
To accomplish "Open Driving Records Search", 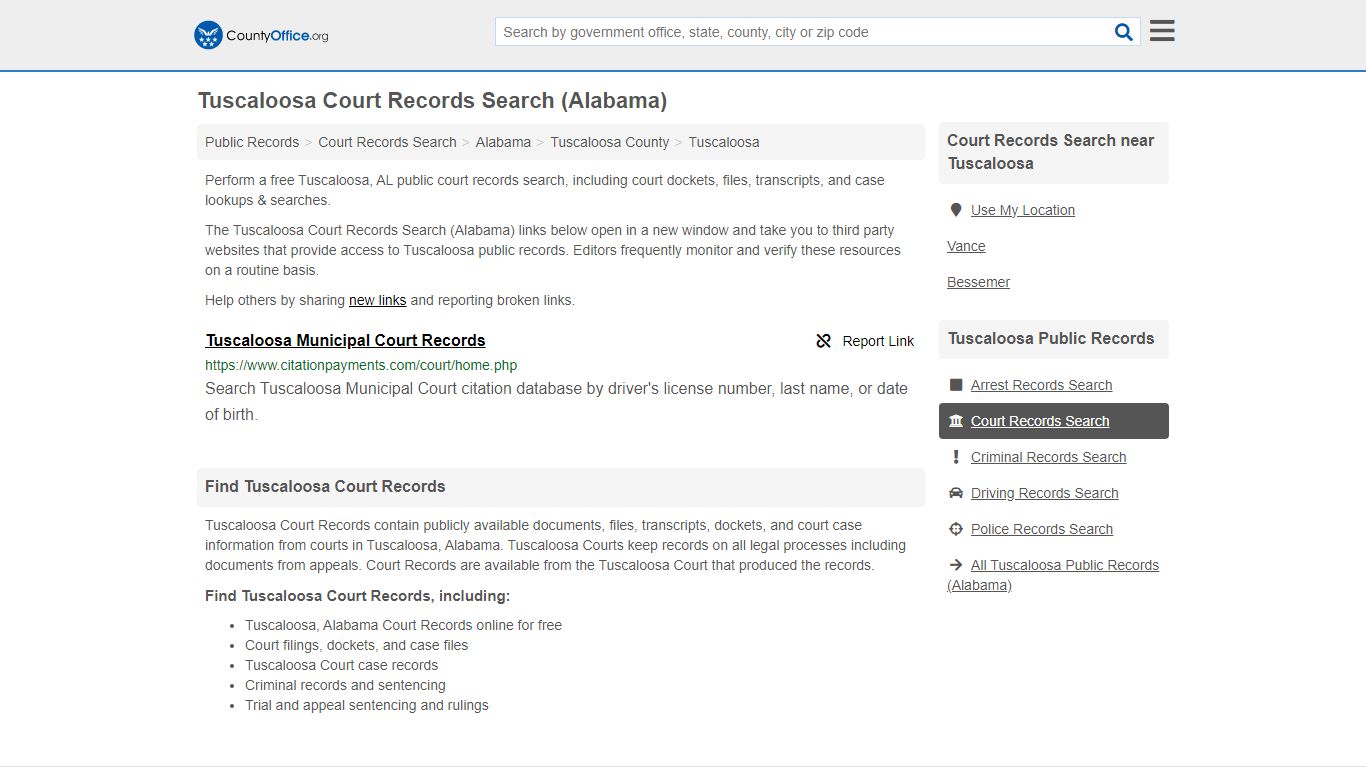I will tap(1044, 493).
